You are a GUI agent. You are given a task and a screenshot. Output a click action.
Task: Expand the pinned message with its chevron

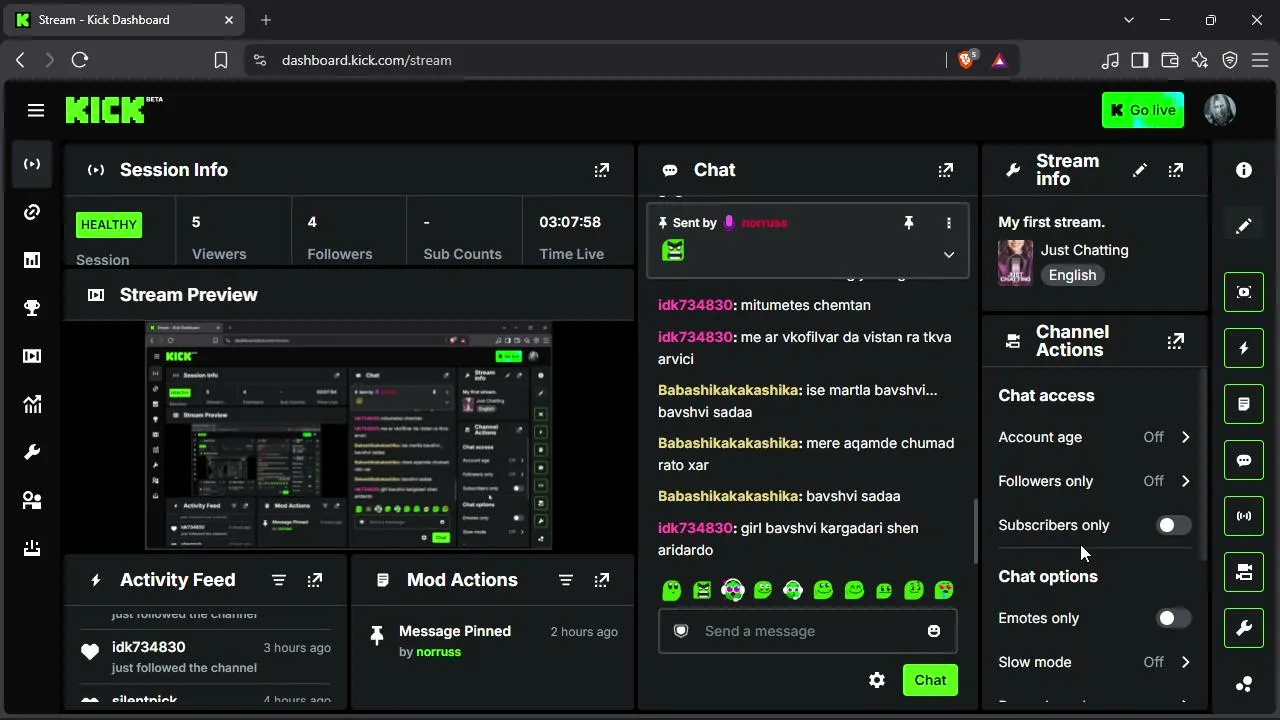pos(949,254)
